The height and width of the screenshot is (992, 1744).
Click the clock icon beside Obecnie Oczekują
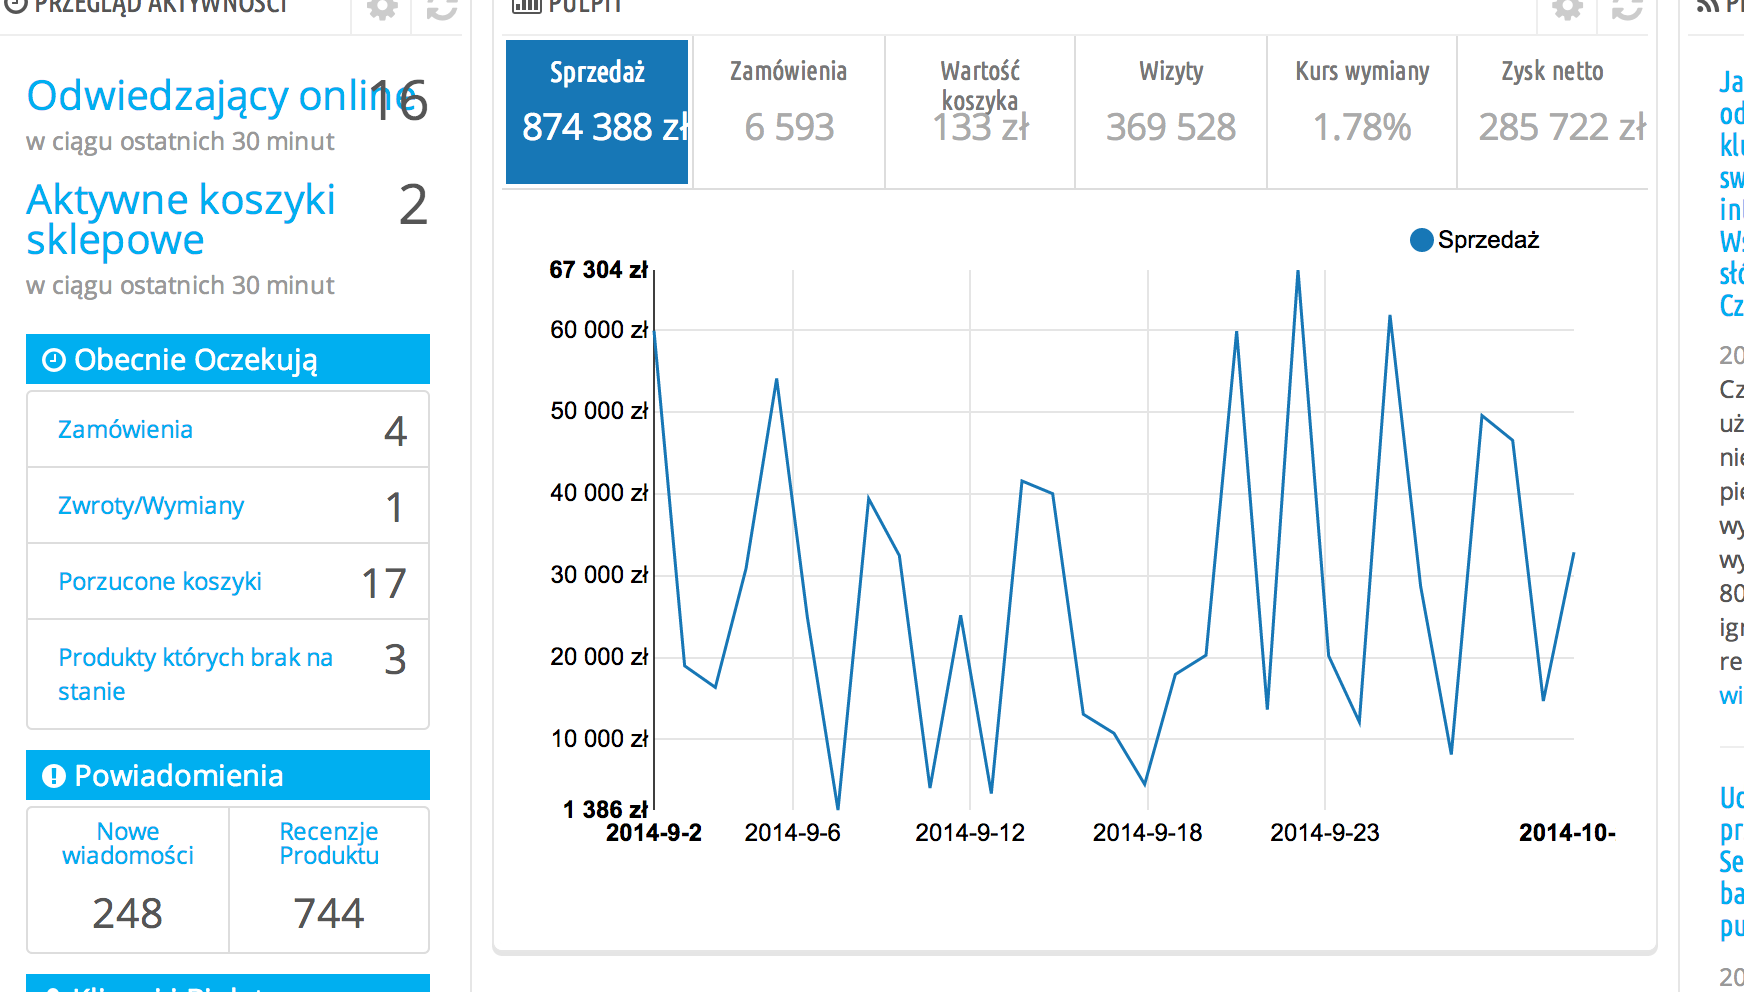[54, 360]
